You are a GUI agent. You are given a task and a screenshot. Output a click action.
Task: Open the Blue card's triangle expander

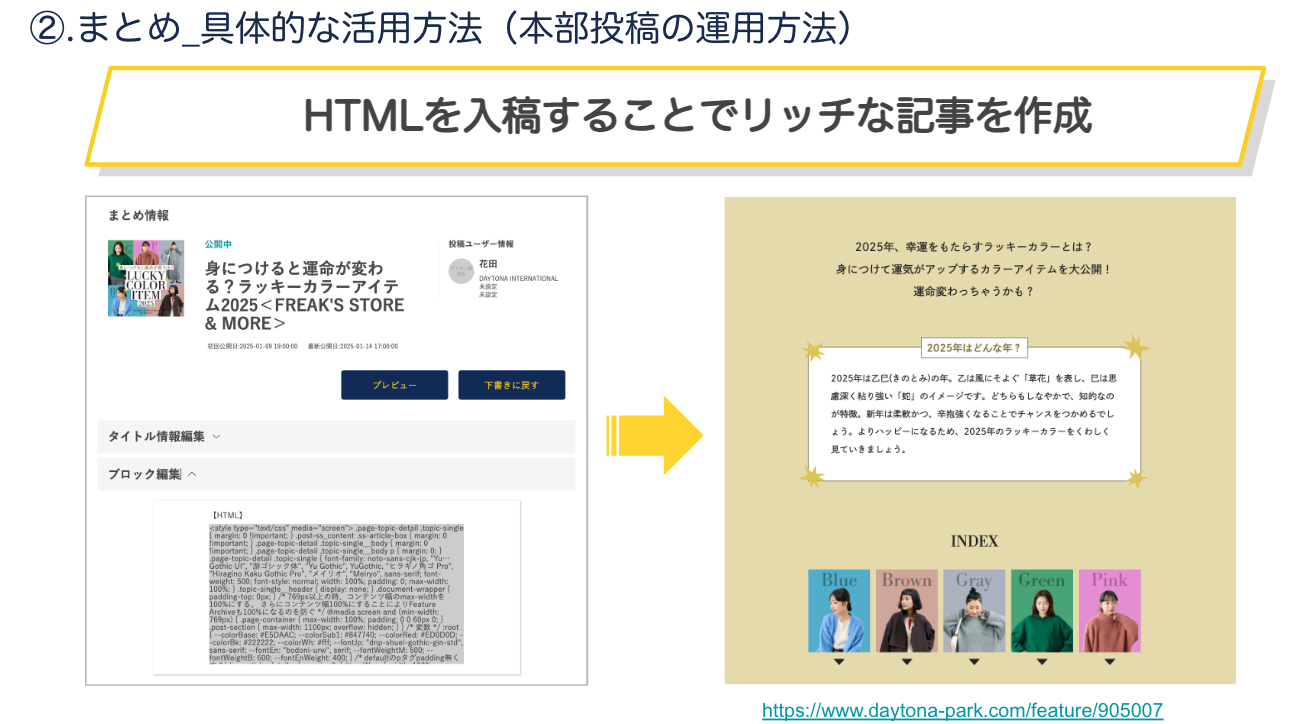pos(839,661)
